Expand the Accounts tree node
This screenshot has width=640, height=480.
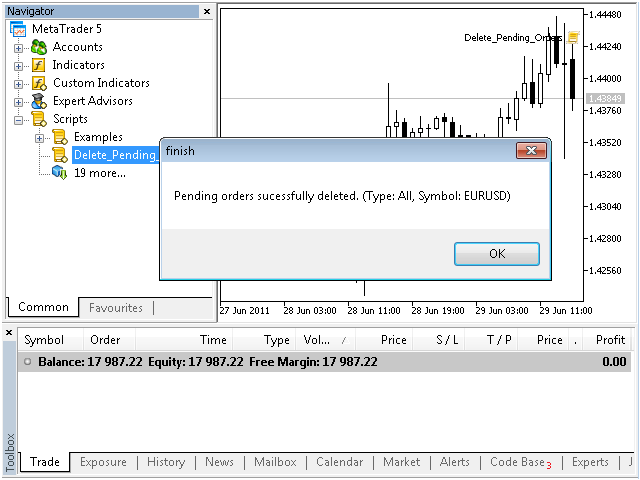[18, 47]
